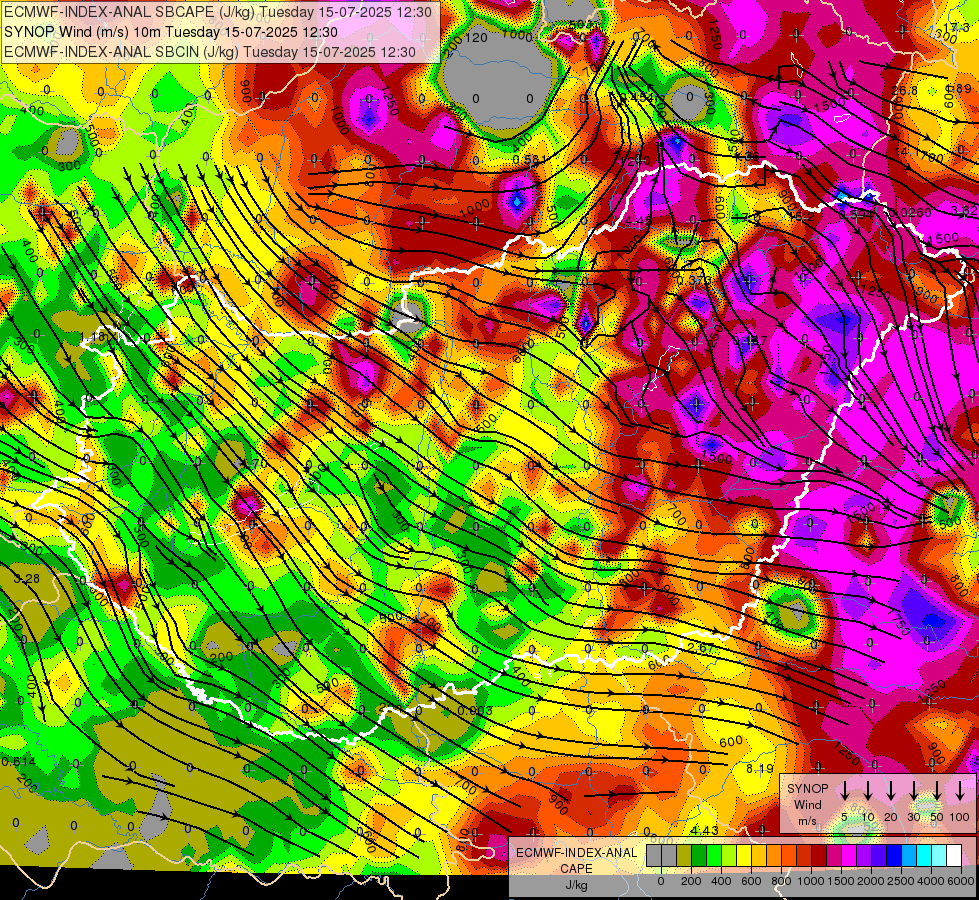Image resolution: width=979 pixels, height=900 pixels.
Task: Click the map value '8.19'
Action: [x=760, y=768]
